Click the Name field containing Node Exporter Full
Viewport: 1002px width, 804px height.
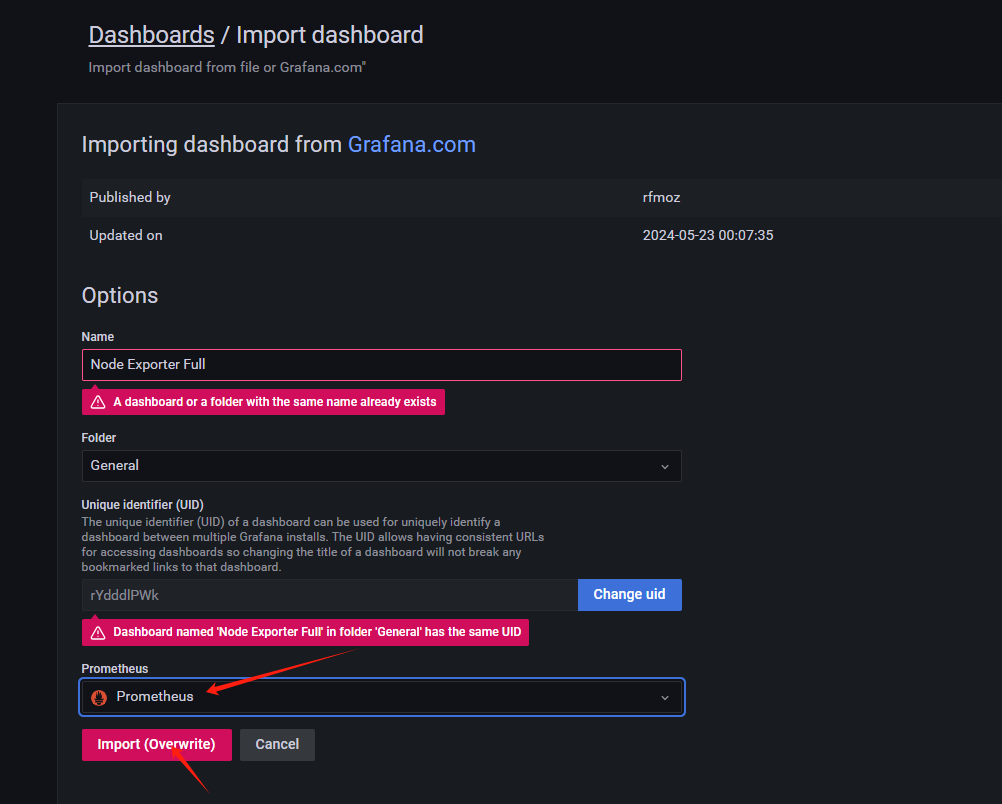[382, 365]
